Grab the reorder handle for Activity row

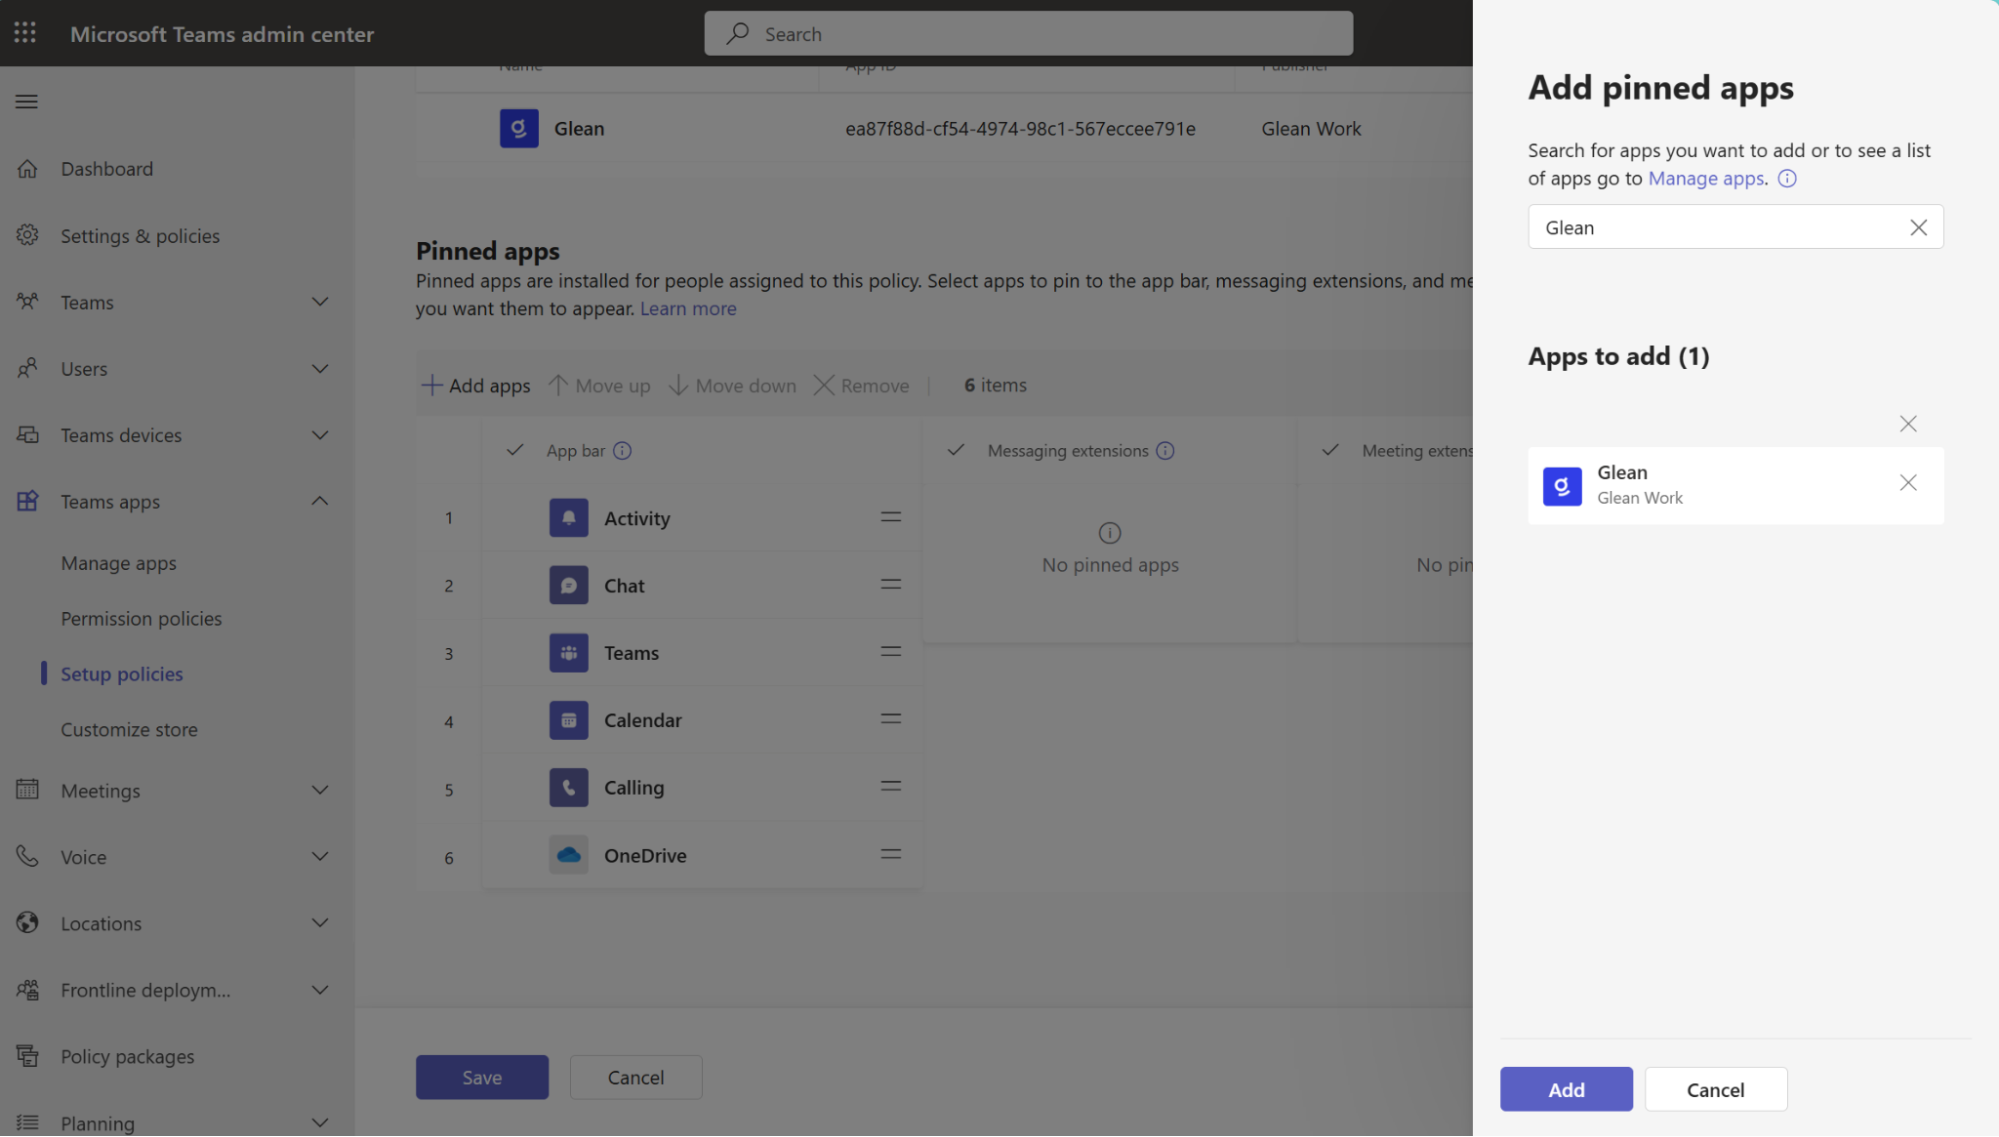click(x=891, y=517)
